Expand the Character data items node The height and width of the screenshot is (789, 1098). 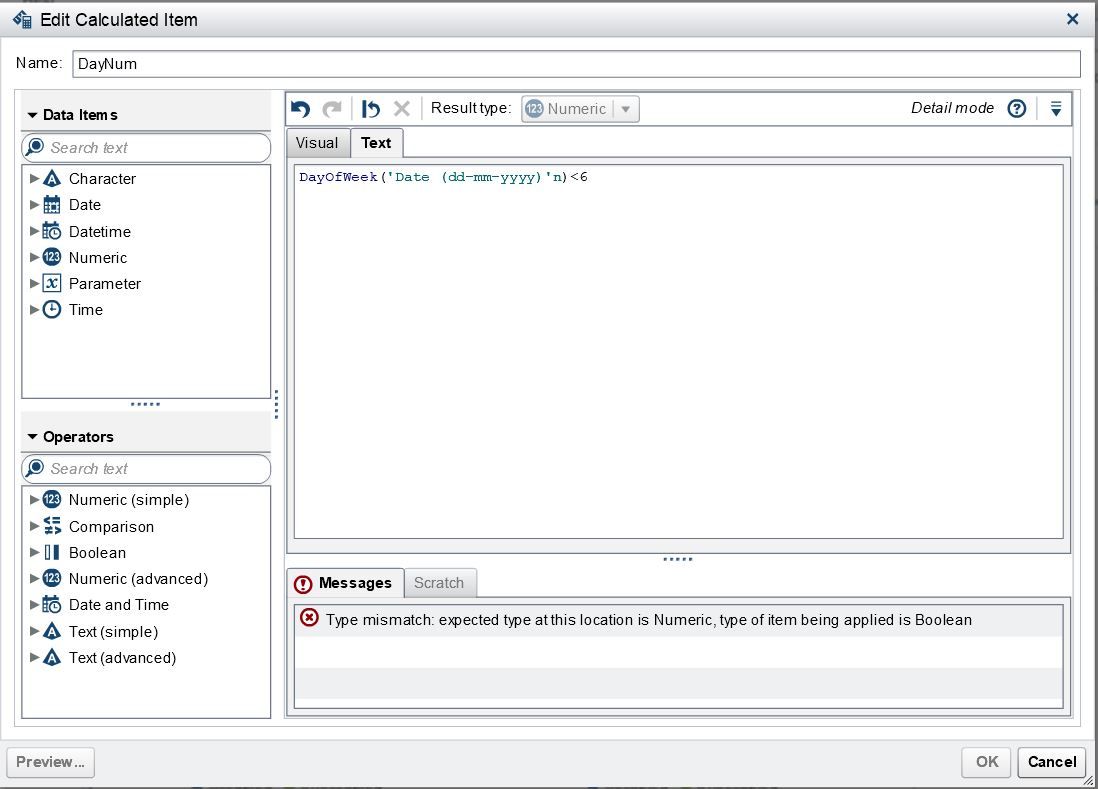35,178
